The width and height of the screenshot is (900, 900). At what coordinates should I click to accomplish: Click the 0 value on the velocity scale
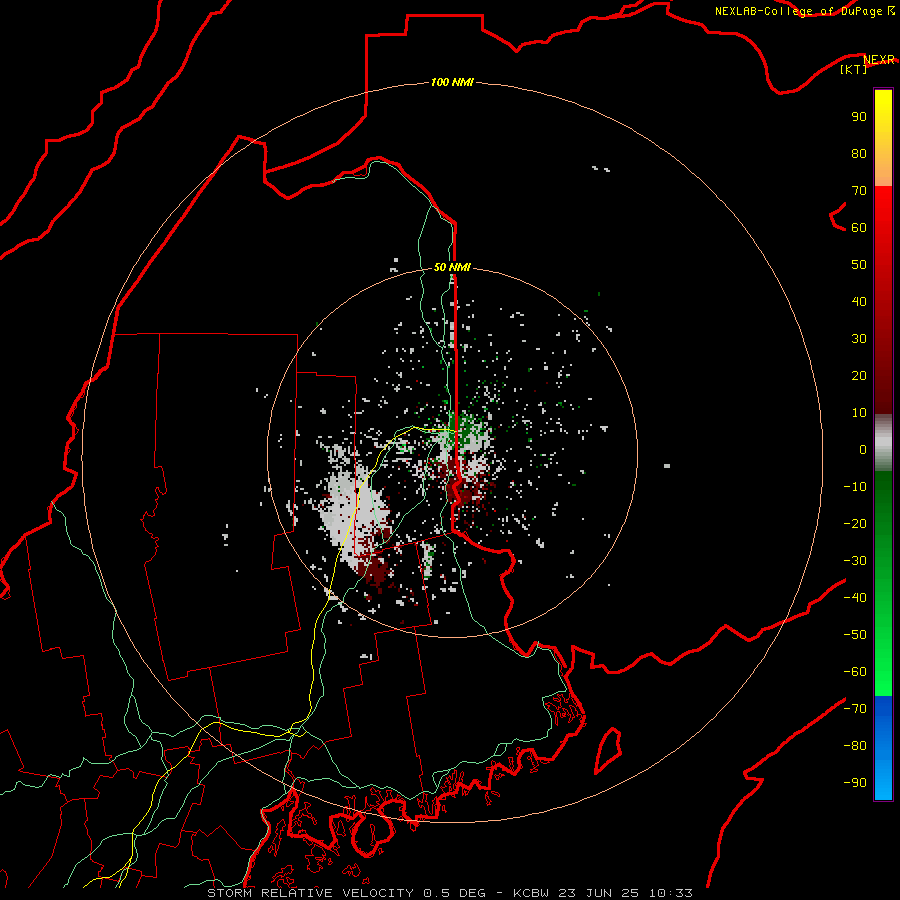(x=863, y=449)
